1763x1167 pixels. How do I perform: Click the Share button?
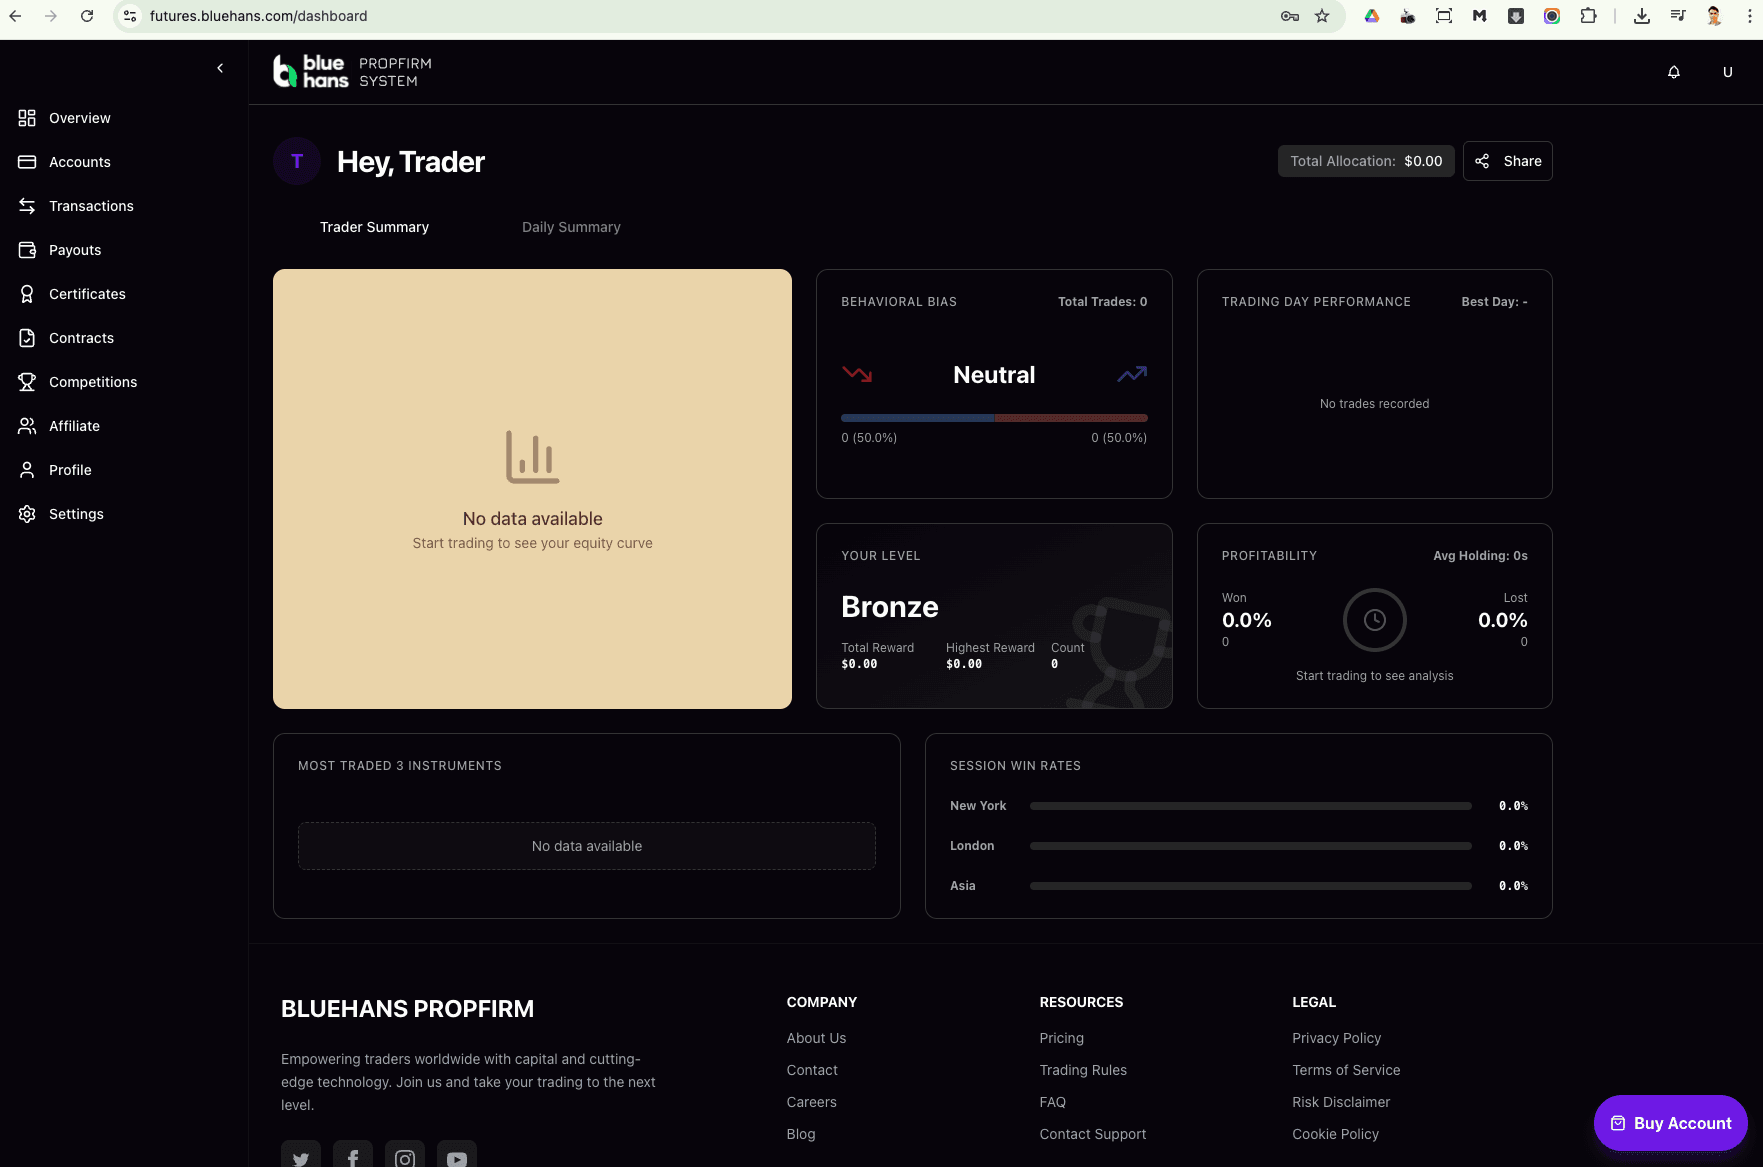coord(1507,160)
